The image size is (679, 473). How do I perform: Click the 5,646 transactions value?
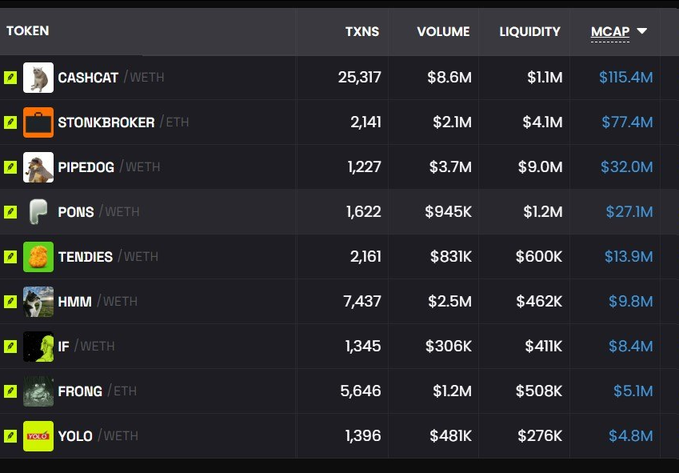click(x=361, y=391)
